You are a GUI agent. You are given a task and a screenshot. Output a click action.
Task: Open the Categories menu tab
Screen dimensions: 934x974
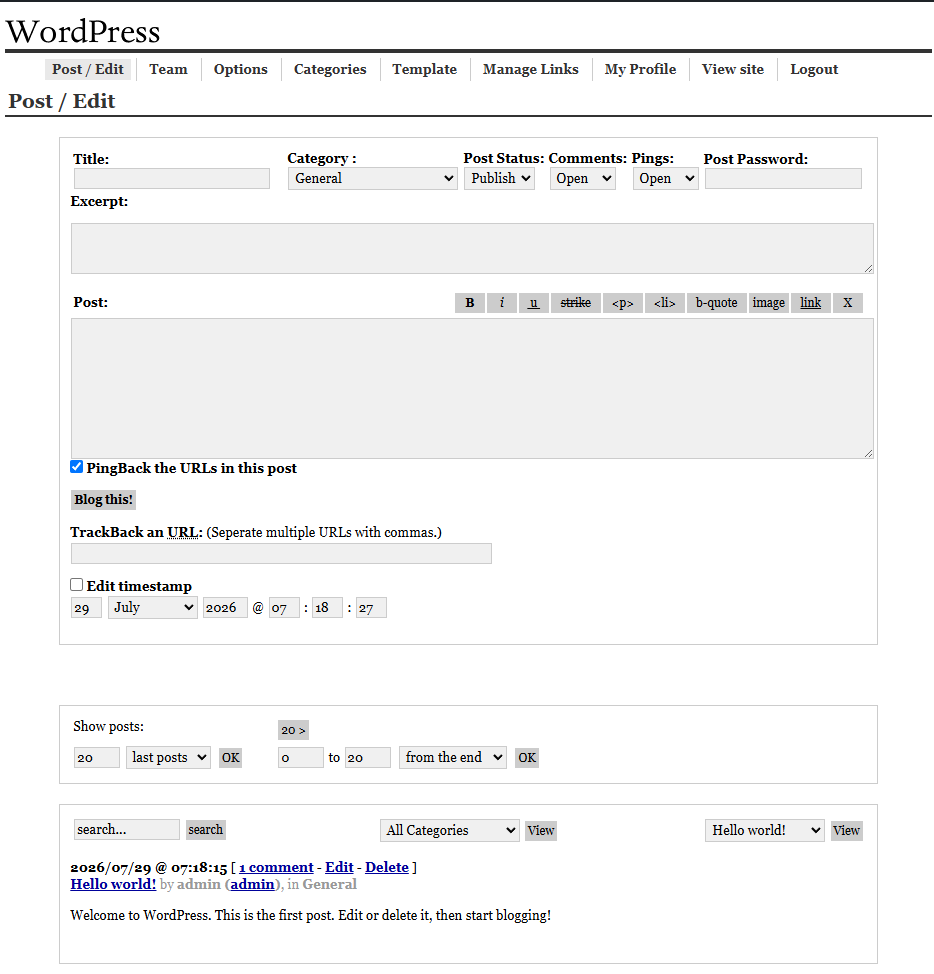coord(330,69)
